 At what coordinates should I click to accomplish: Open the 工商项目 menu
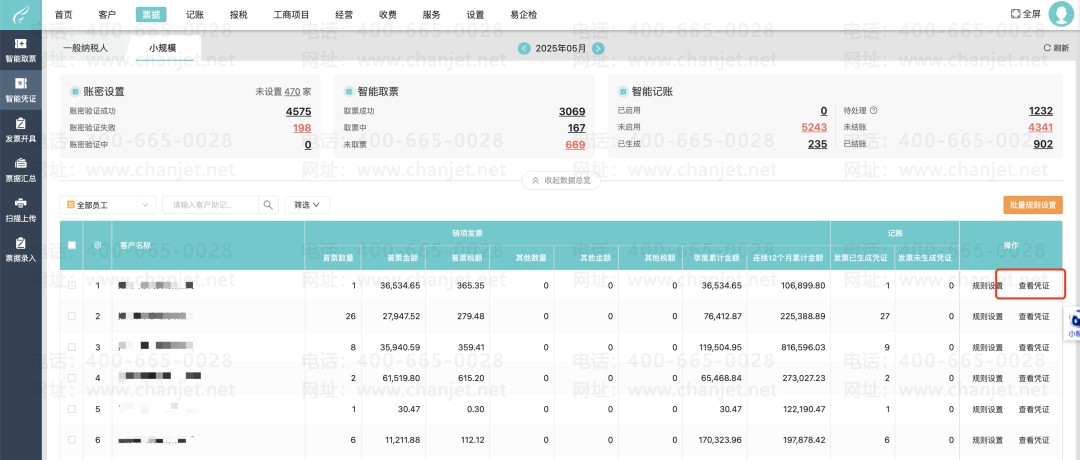point(291,14)
